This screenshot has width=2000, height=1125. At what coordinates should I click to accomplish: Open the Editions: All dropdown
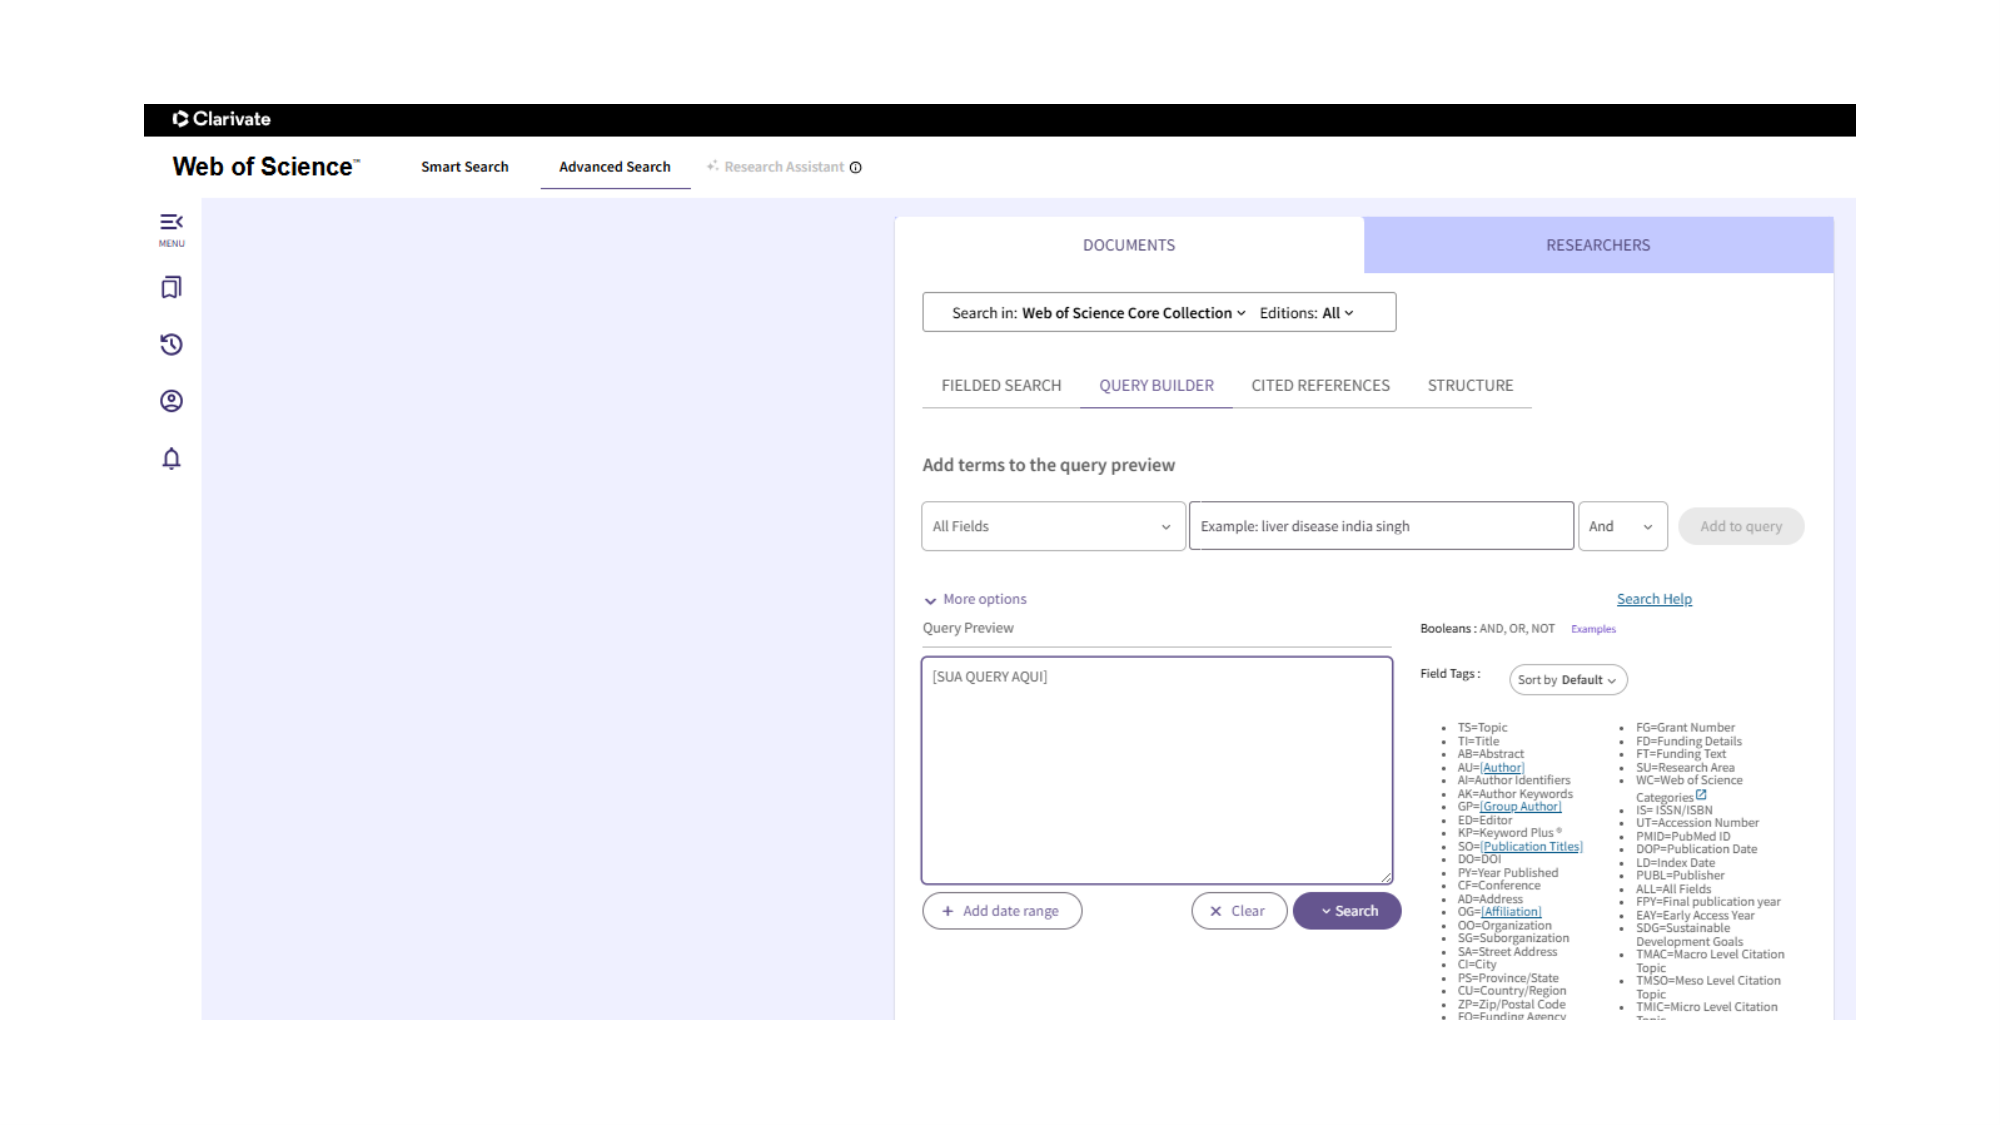point(1306,313)
